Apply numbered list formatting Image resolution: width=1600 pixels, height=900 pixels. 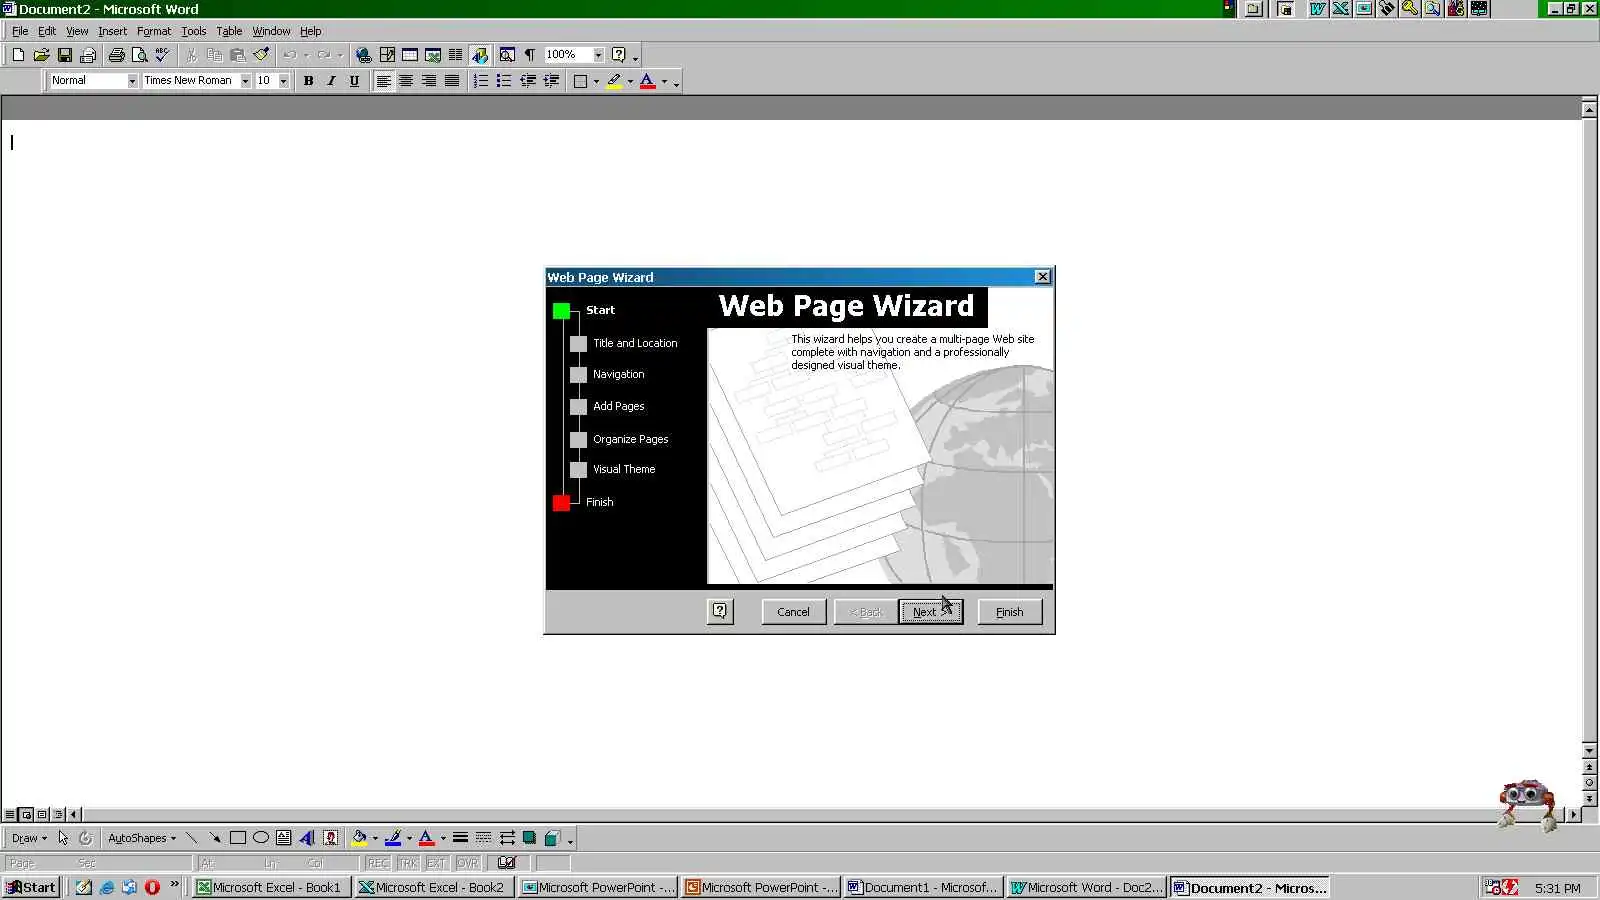click(481, 81)
